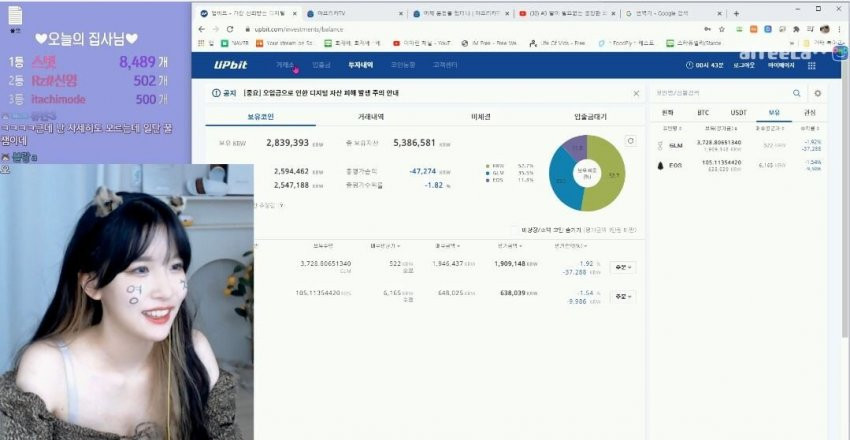
Task: Open the 주문 dropdown in the 638,039 row
Action: (622, 296)
